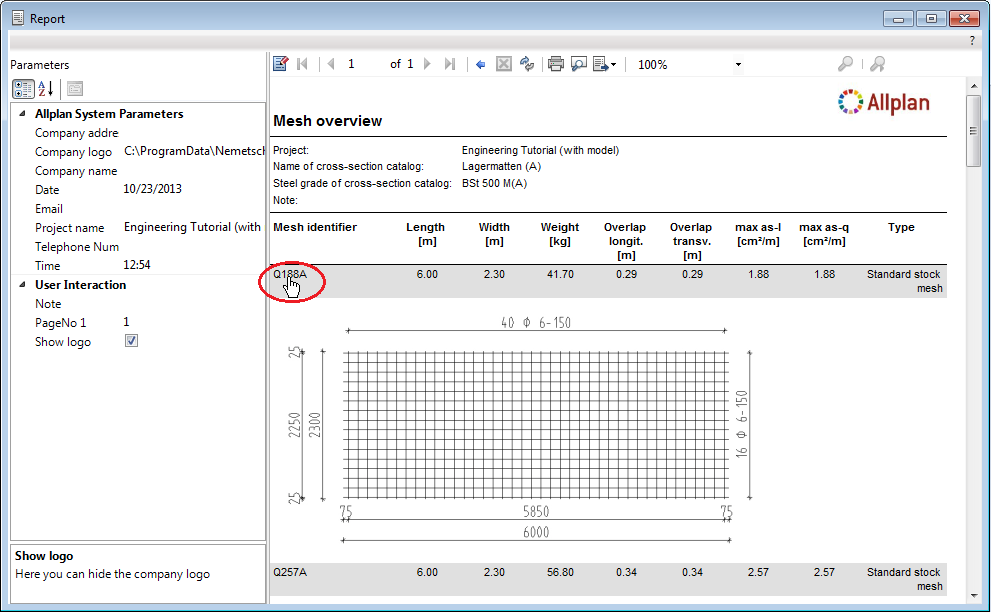Image resolution: width=991 pixels, height=612 pixels.
Task: Collapse the Allplan System Parameters group
Action: click(22, 114)
